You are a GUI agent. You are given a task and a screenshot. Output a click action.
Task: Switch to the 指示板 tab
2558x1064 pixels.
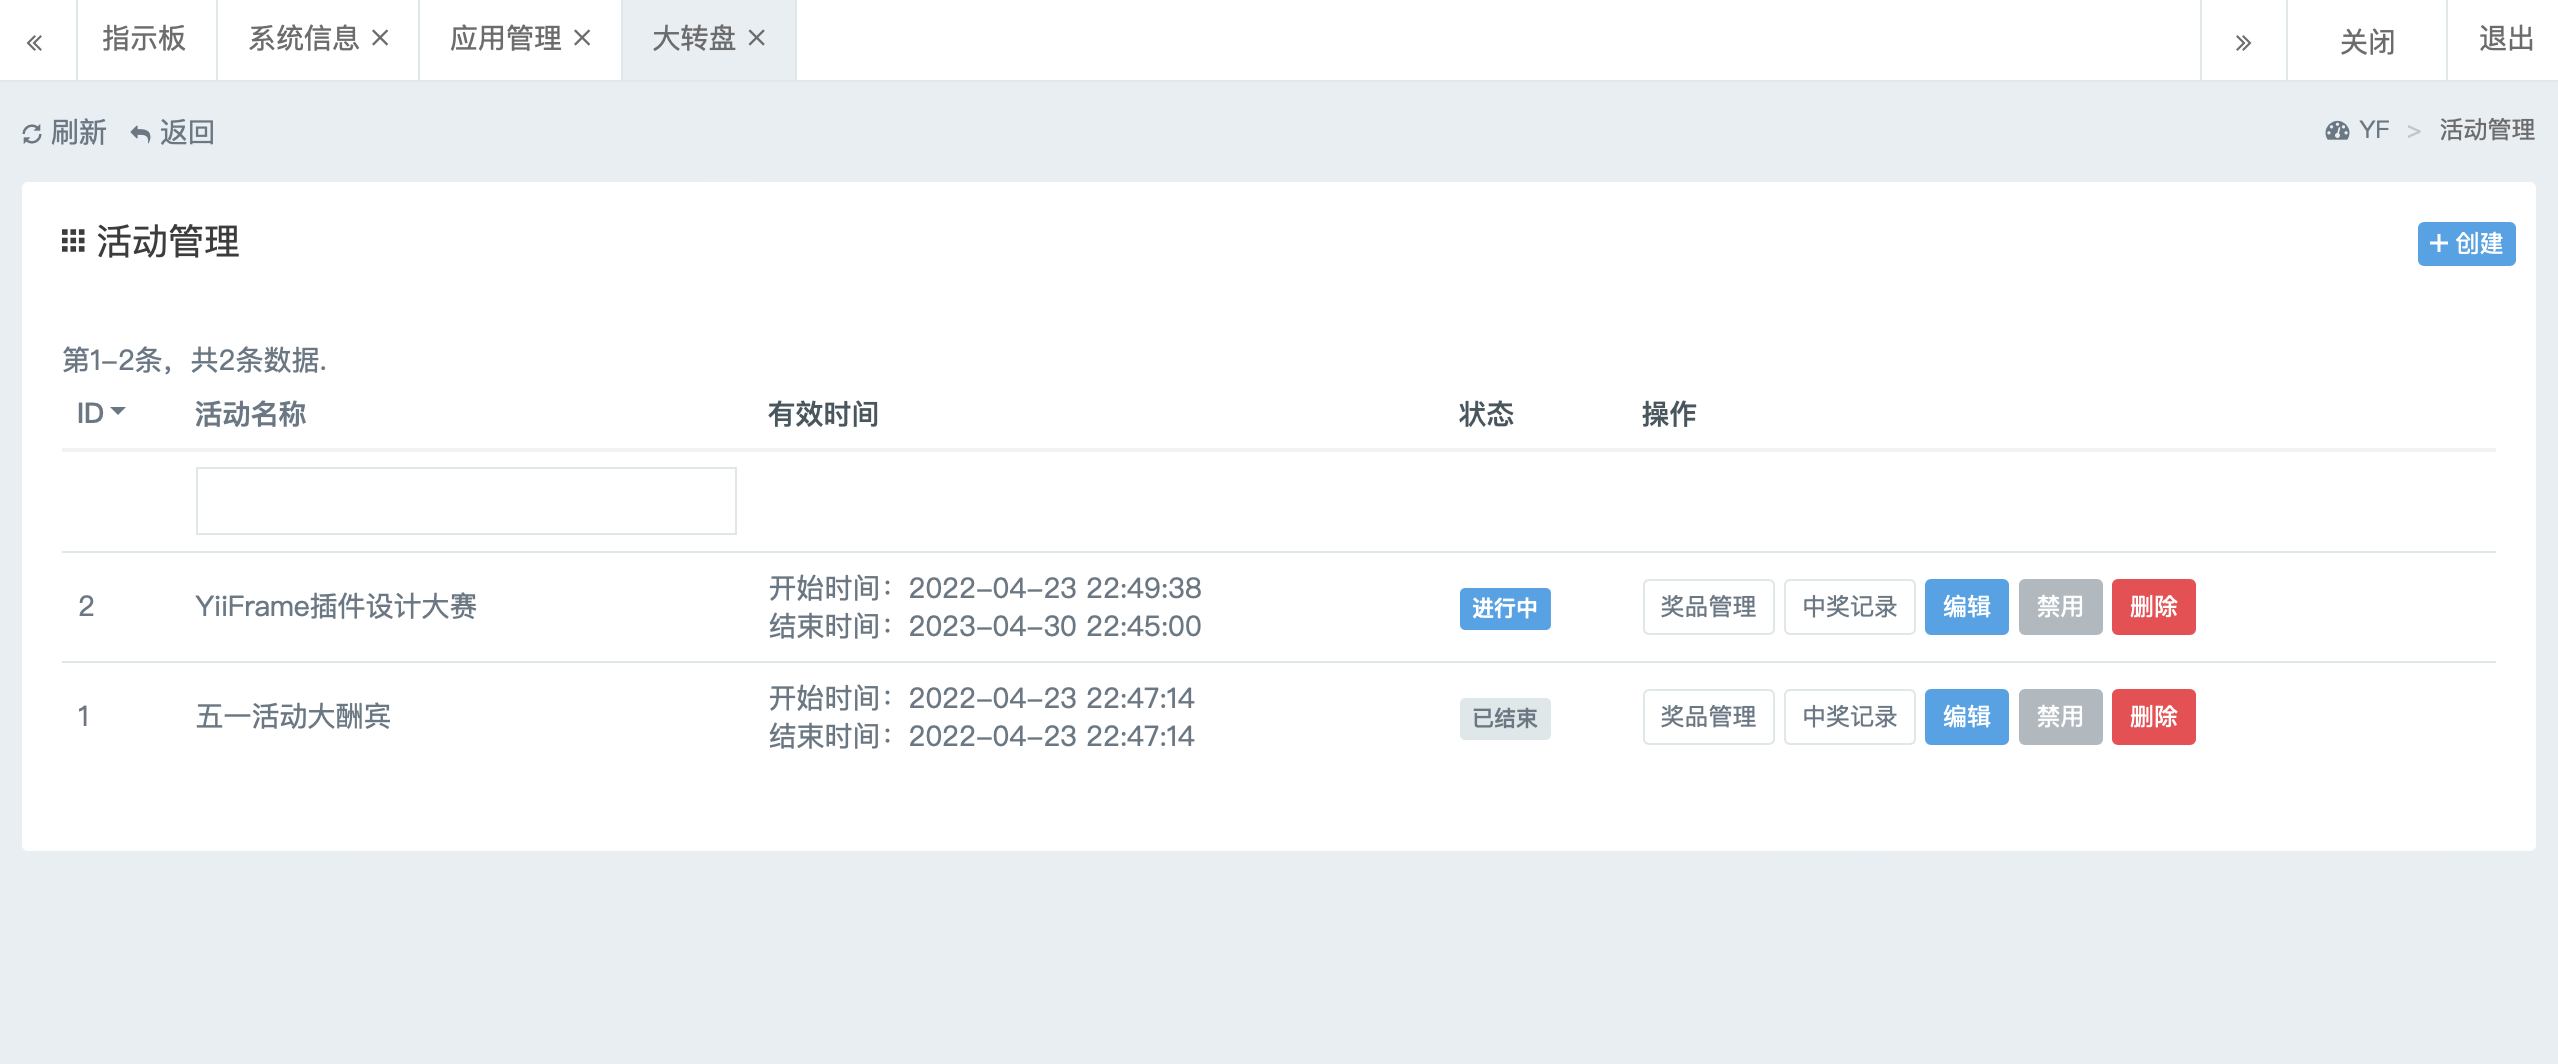coord(145,39)
